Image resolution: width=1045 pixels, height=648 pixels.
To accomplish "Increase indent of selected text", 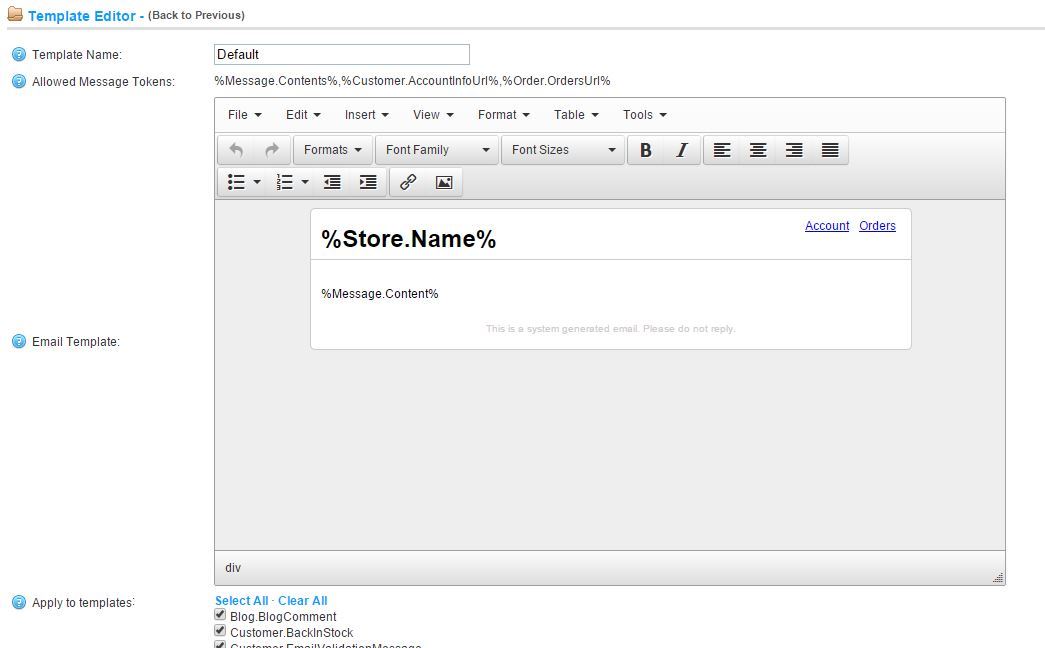I will pyautogui.click(x=368, y=182).
